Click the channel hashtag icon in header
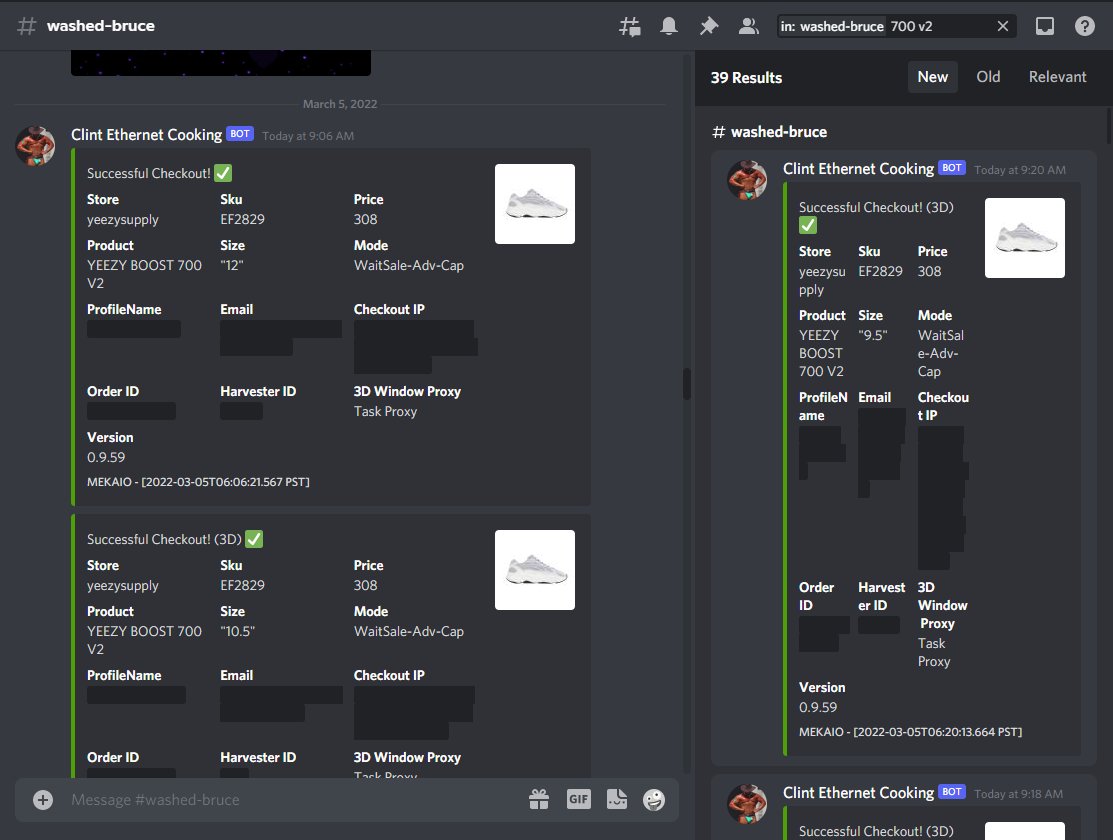The width and height of the screenshot is (1113, 840). tap(27, 26)
